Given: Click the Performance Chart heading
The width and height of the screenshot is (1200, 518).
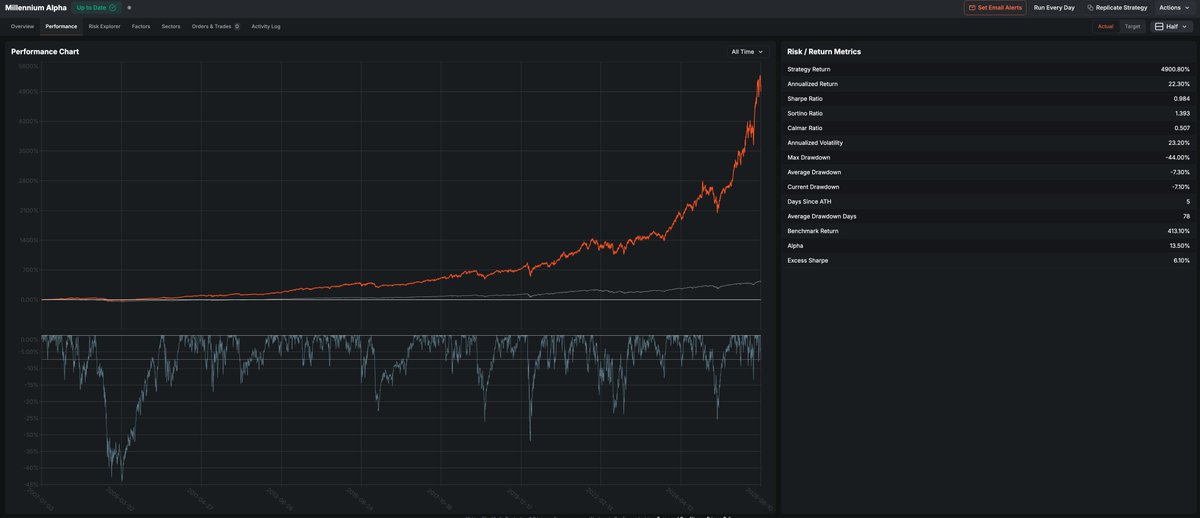Looking at the screenshot, I should point(45,51).
